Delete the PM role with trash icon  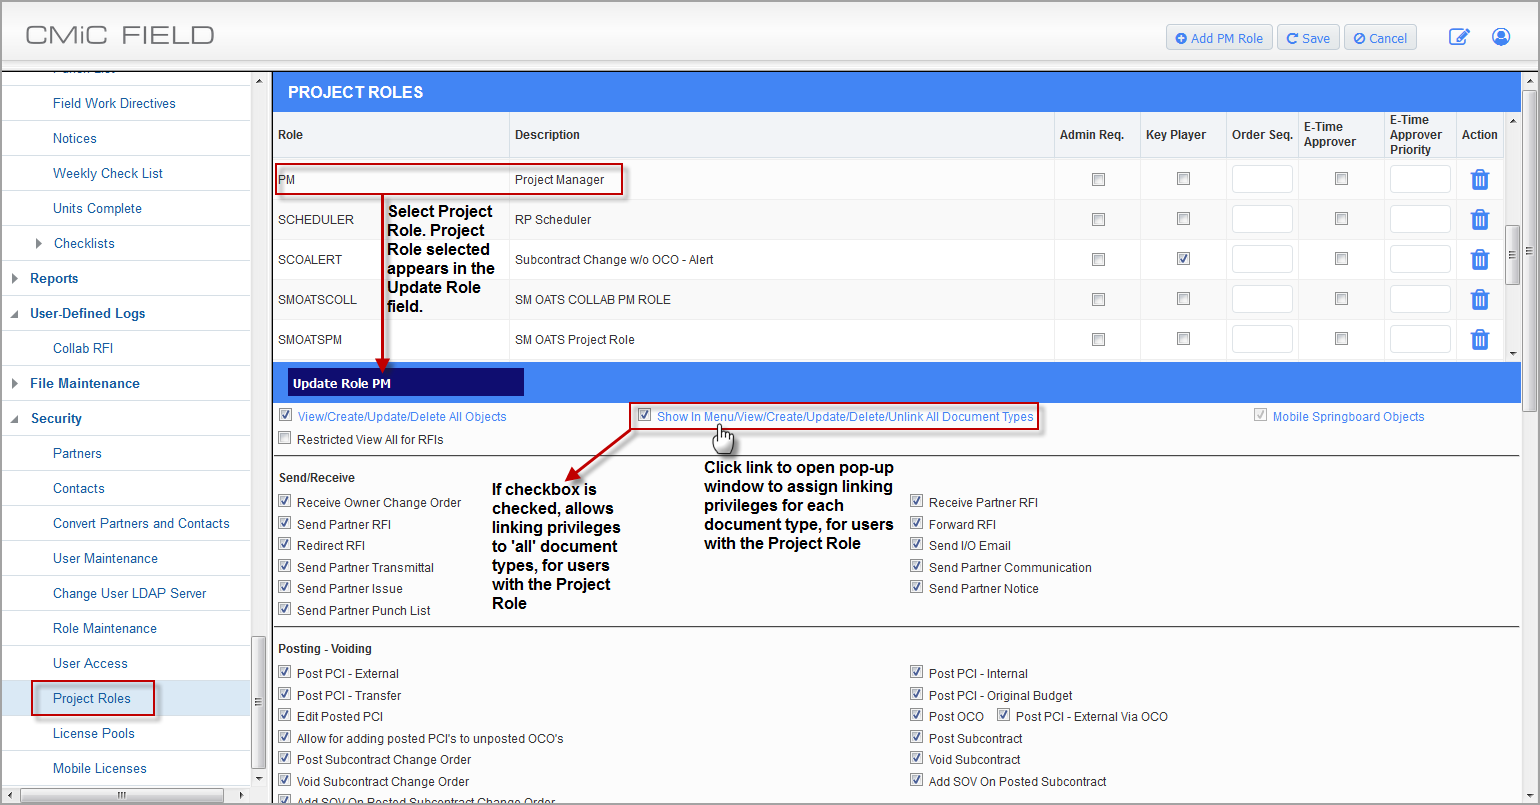[1480, 180]
